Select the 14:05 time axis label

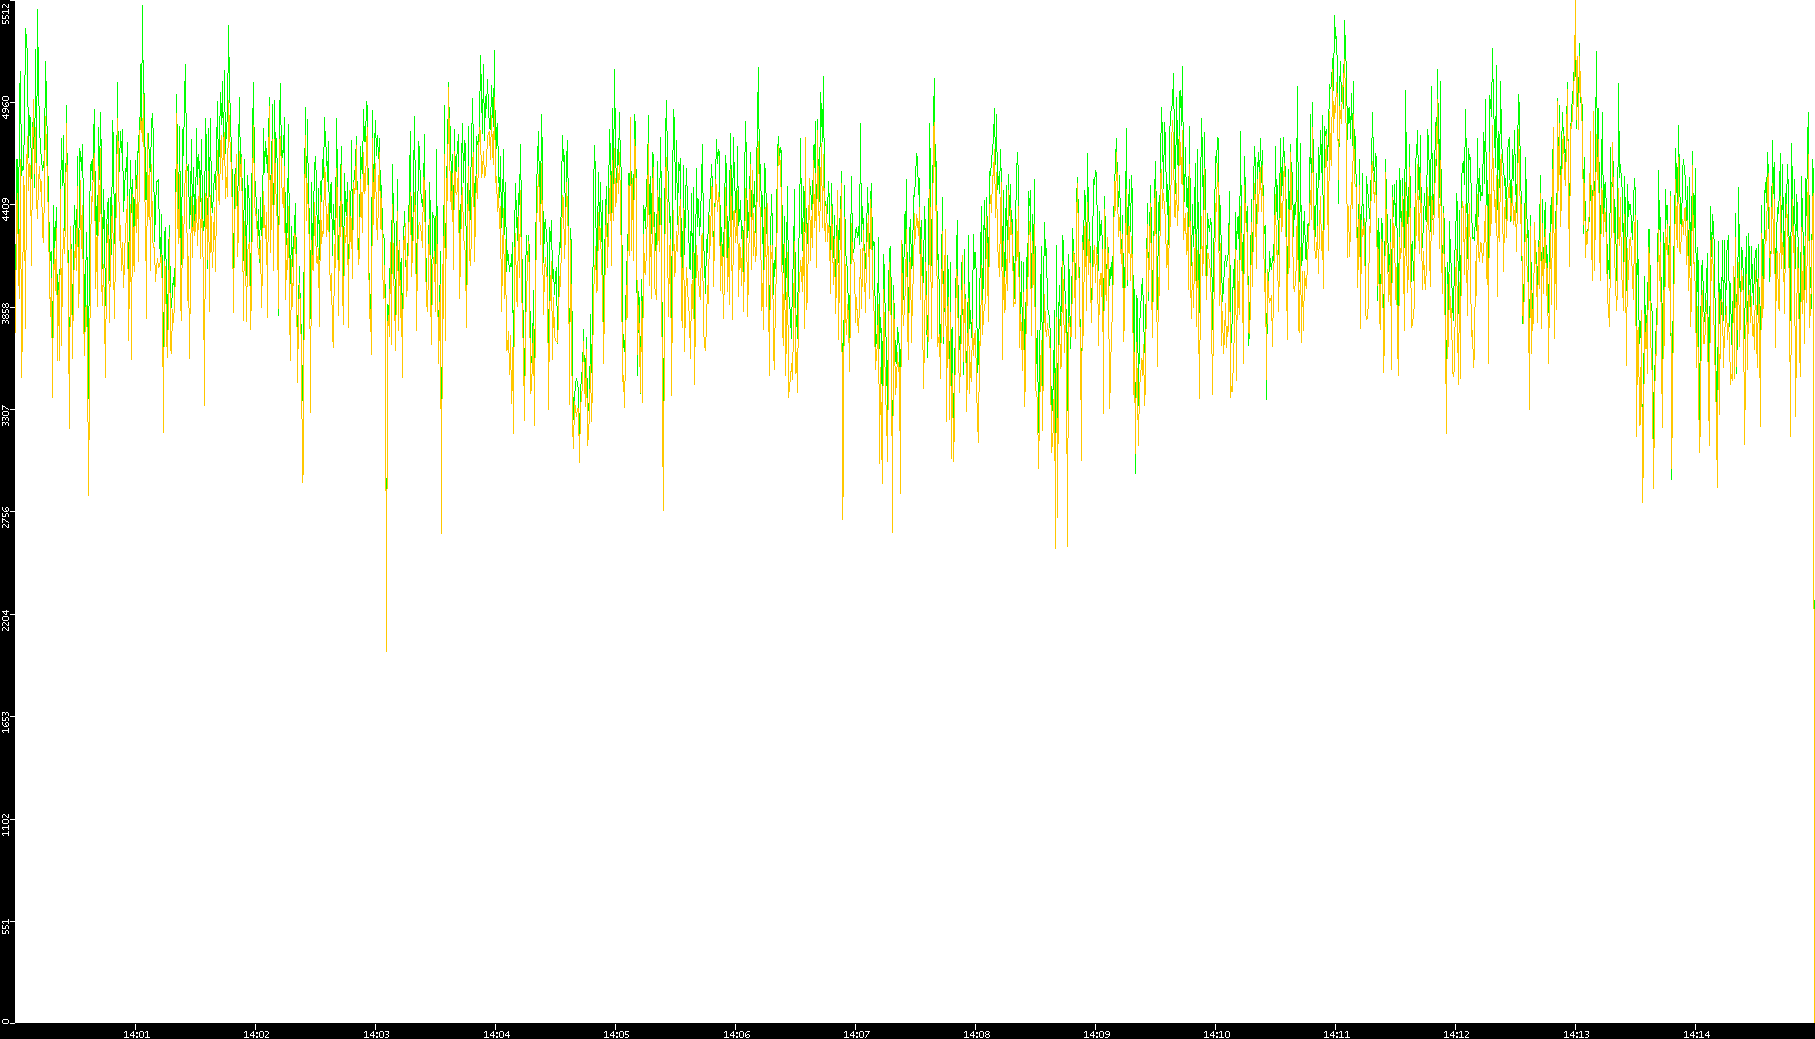click(x=616, y=1034)
